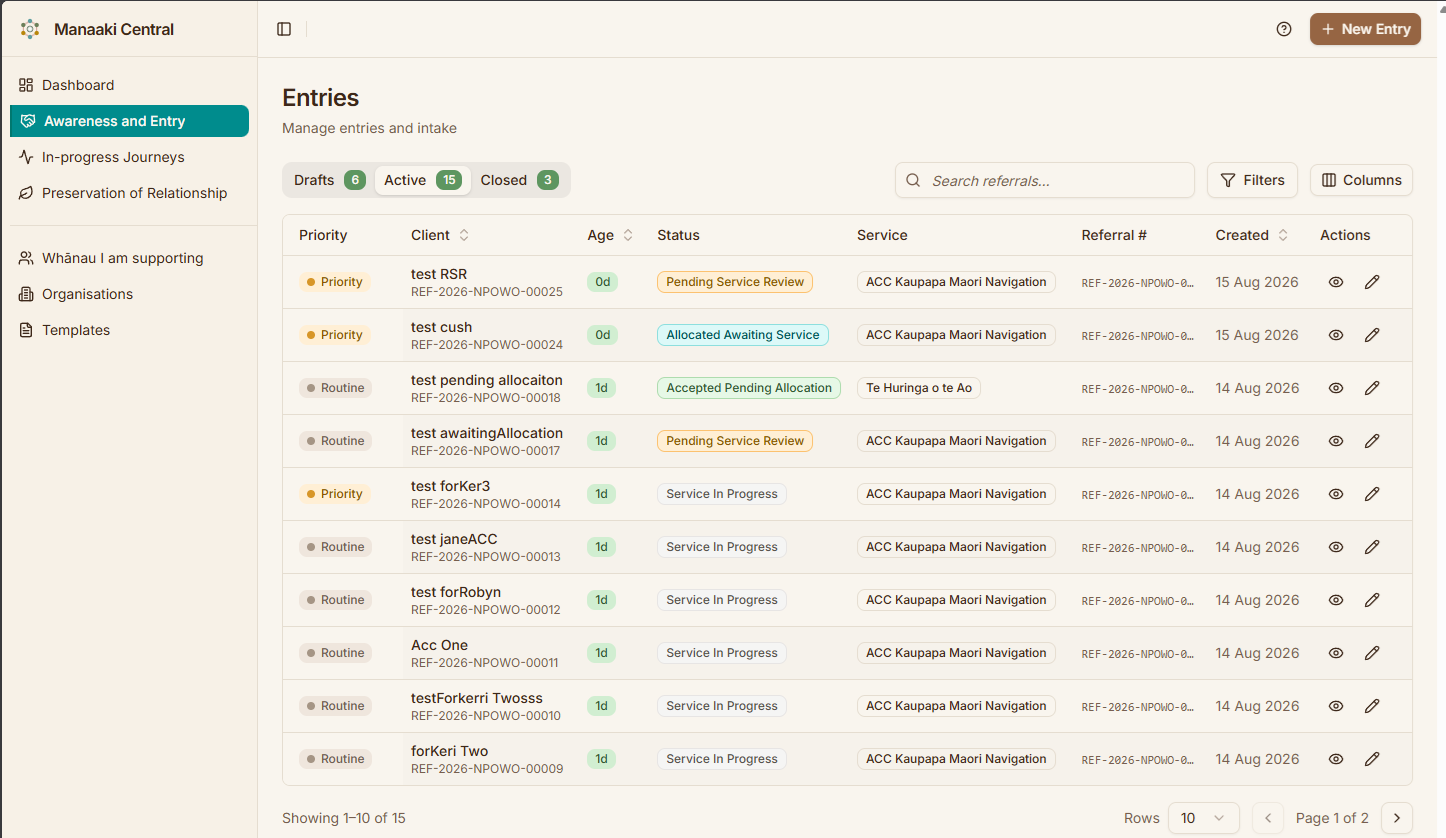Viewport: 1446px width, 838px height.
Task: Open Whānau I am supporting
Action: point(129,258)
